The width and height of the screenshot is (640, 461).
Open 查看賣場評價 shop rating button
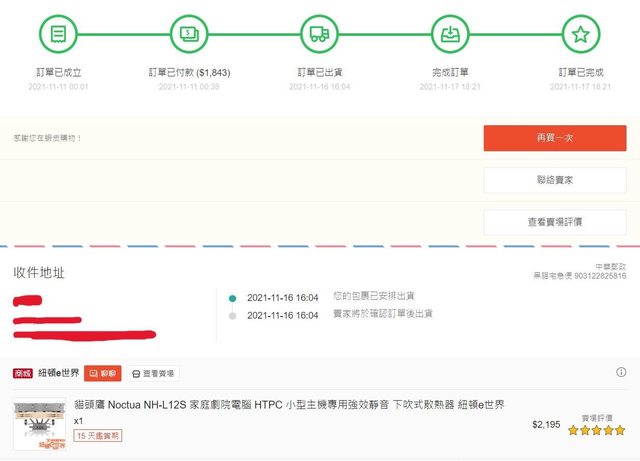point(555,222)
